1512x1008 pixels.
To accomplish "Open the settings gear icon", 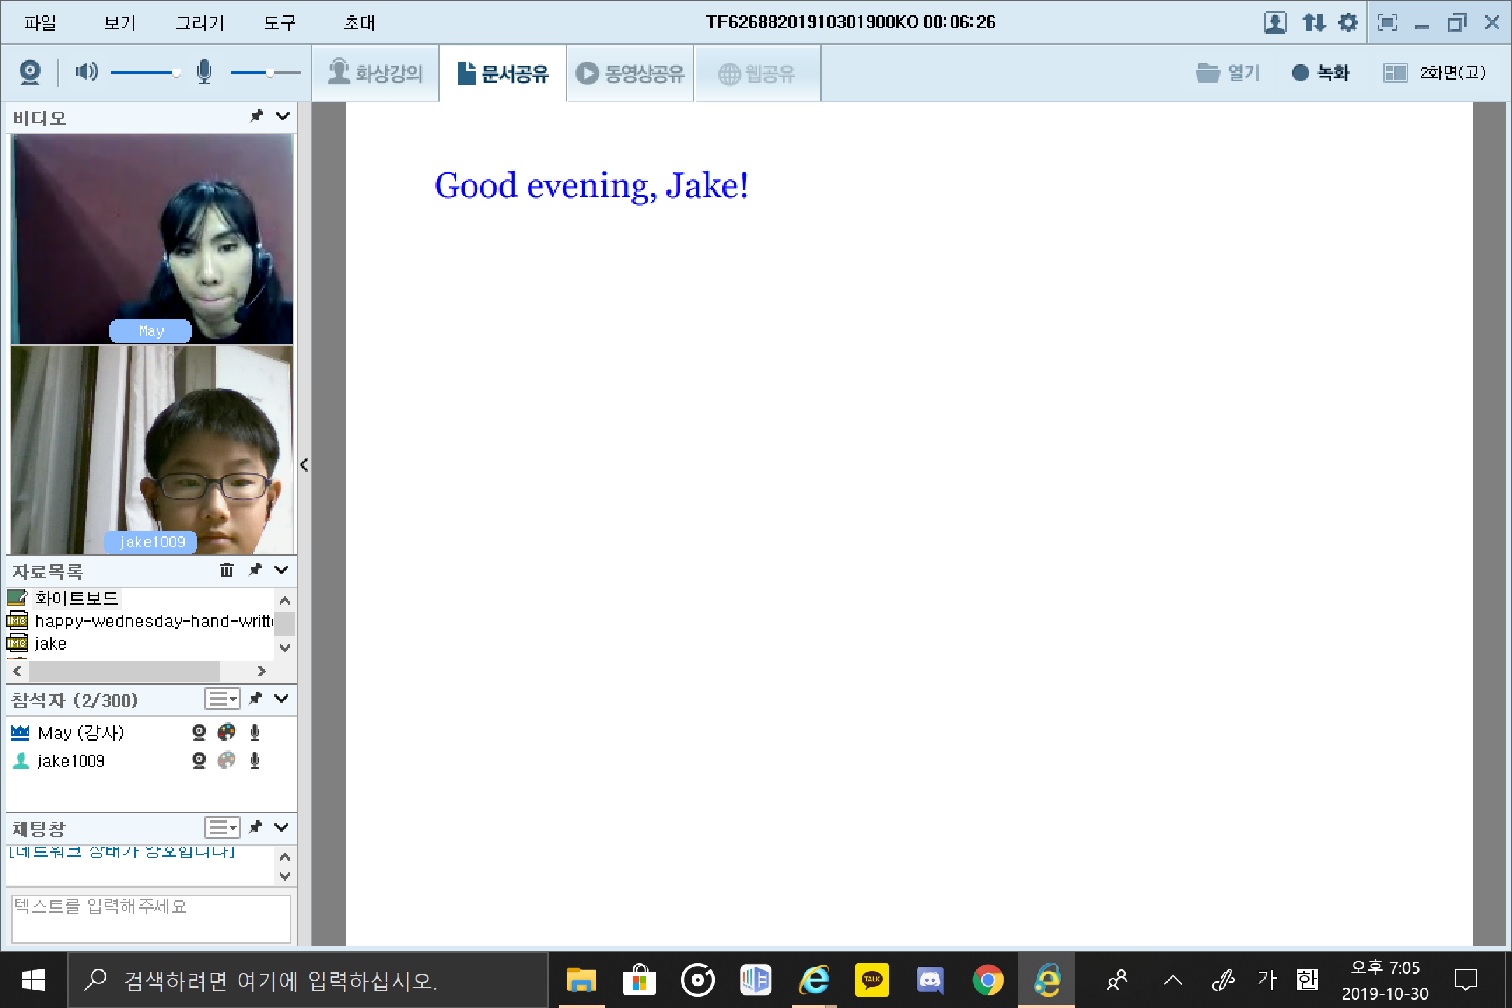I will 1348,22.
